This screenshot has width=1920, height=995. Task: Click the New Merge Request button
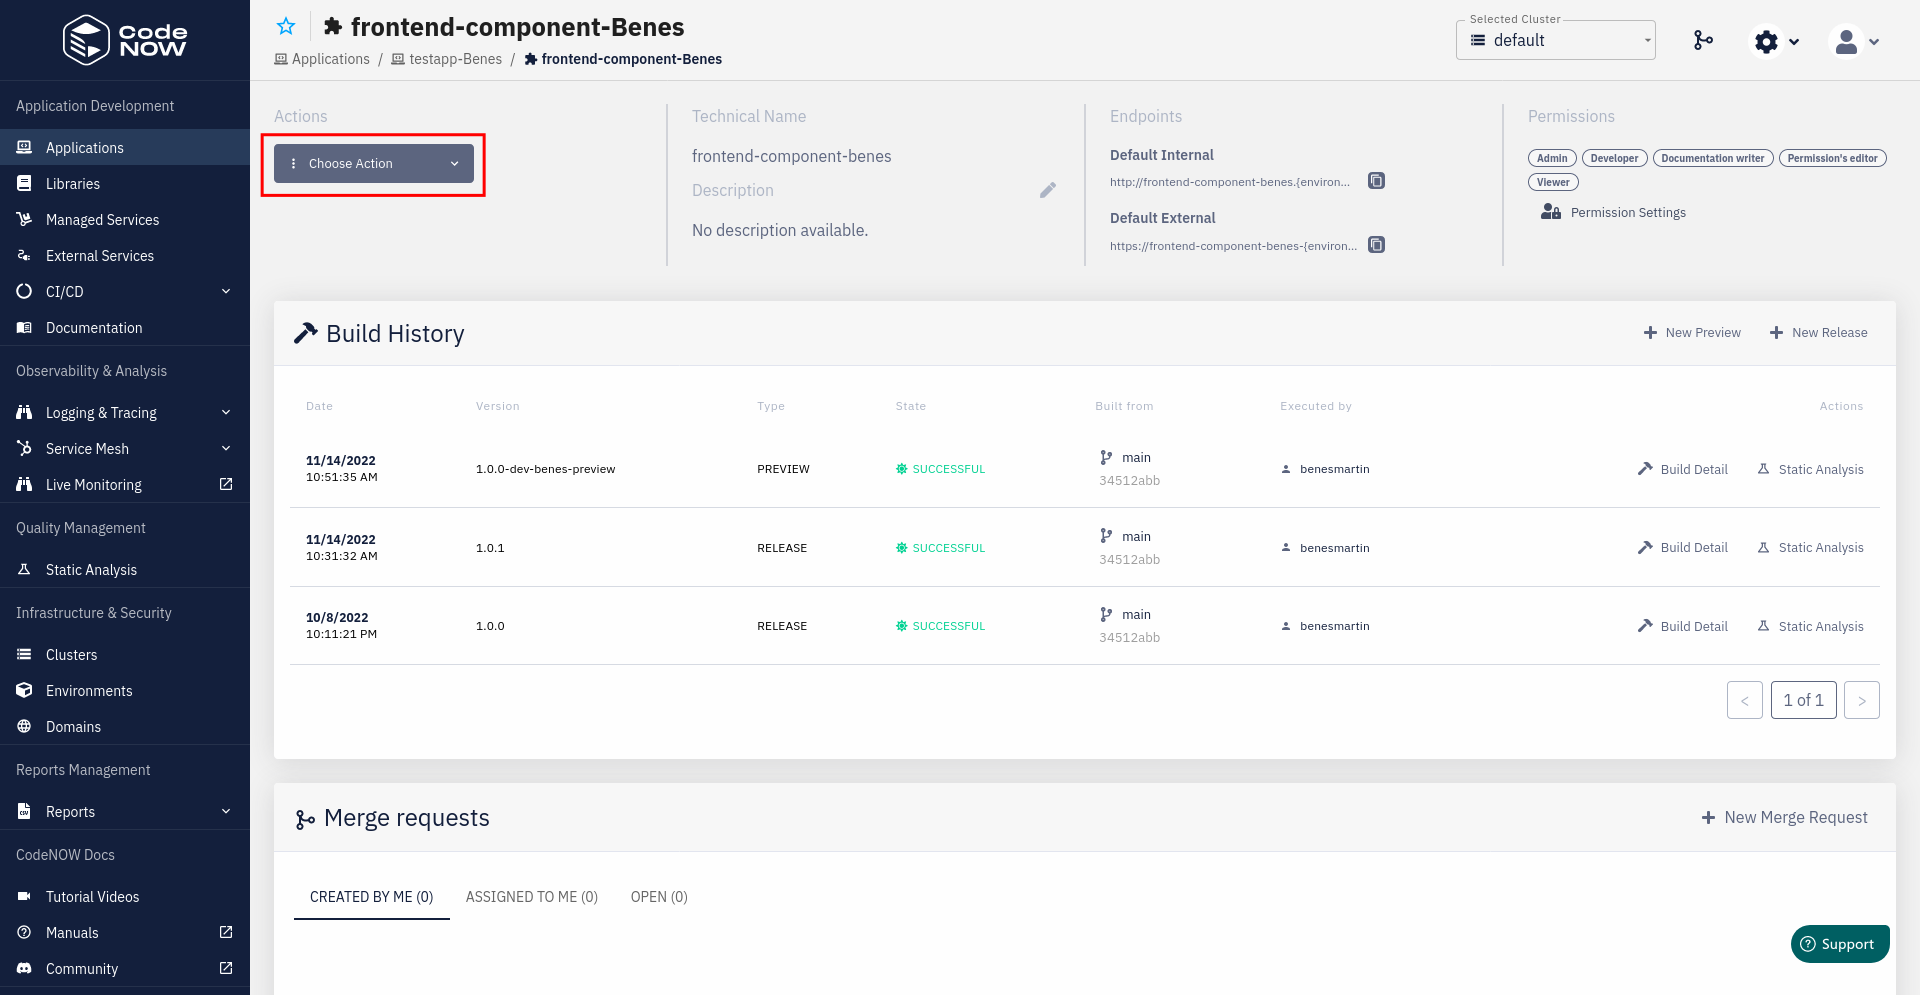1785,817
